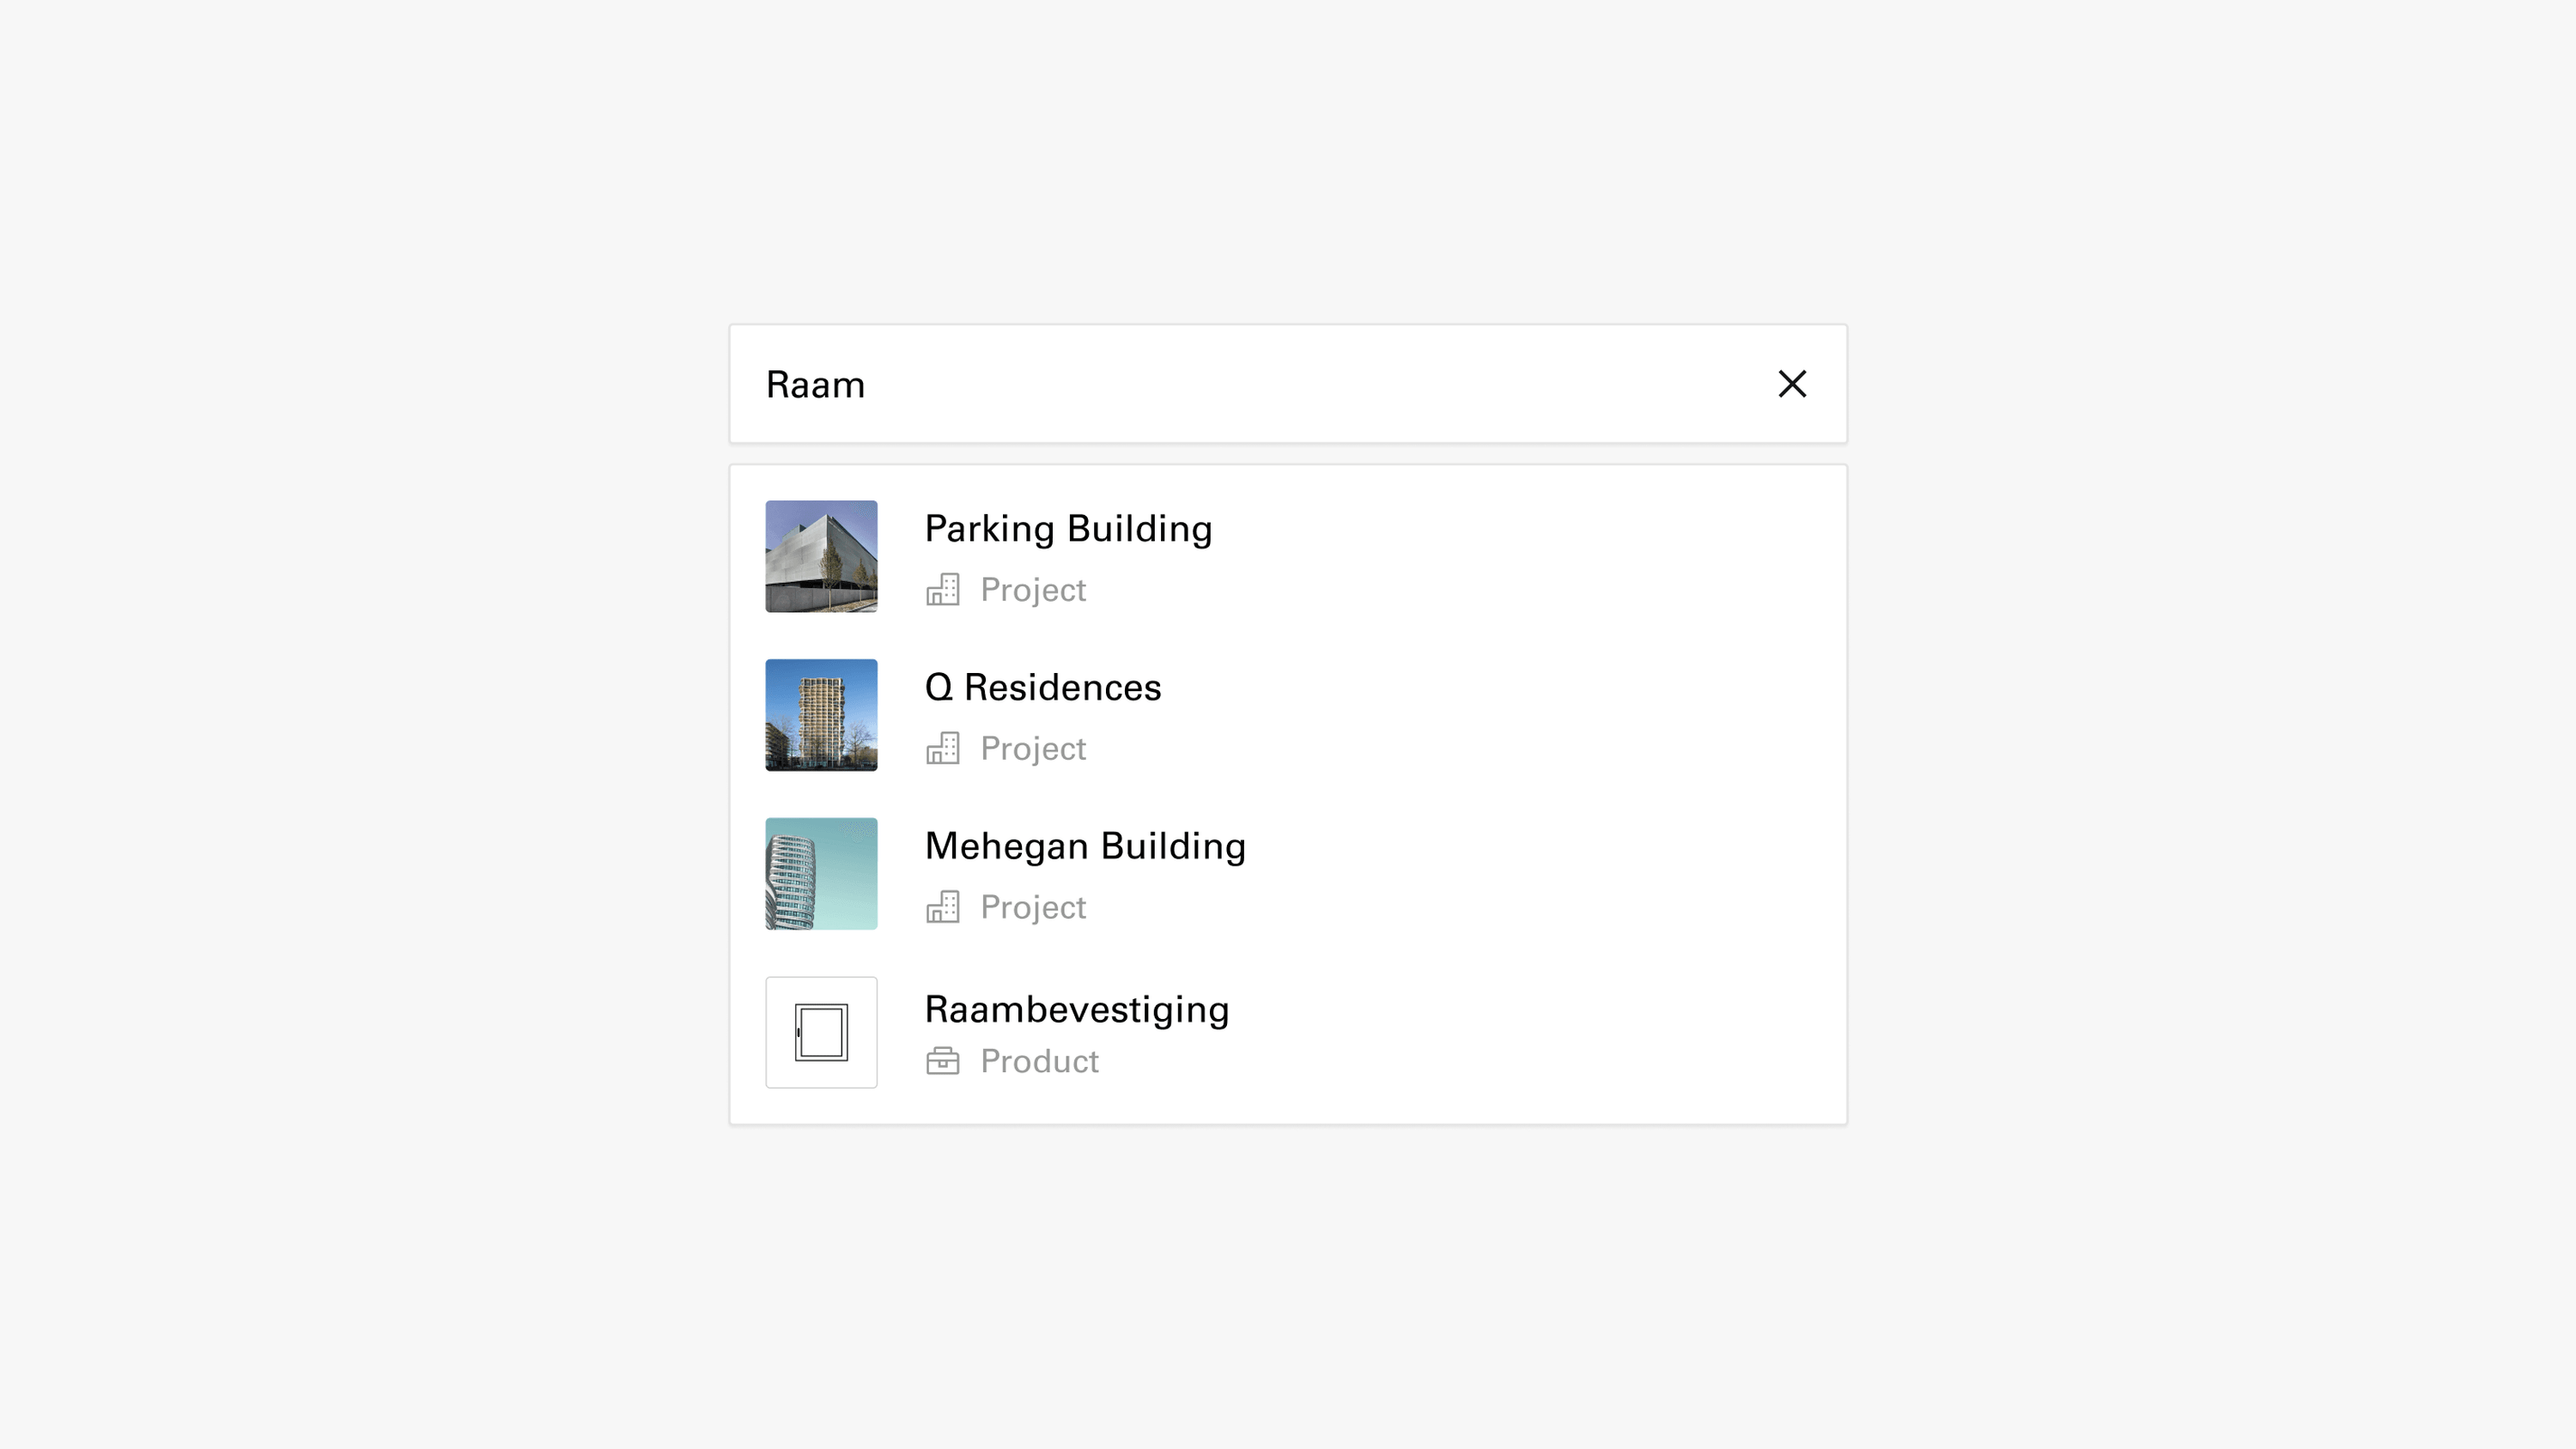Click the Project label under Parking Building
2576x1449 pixels.
pyautogui.click(x=1033, y=590)
